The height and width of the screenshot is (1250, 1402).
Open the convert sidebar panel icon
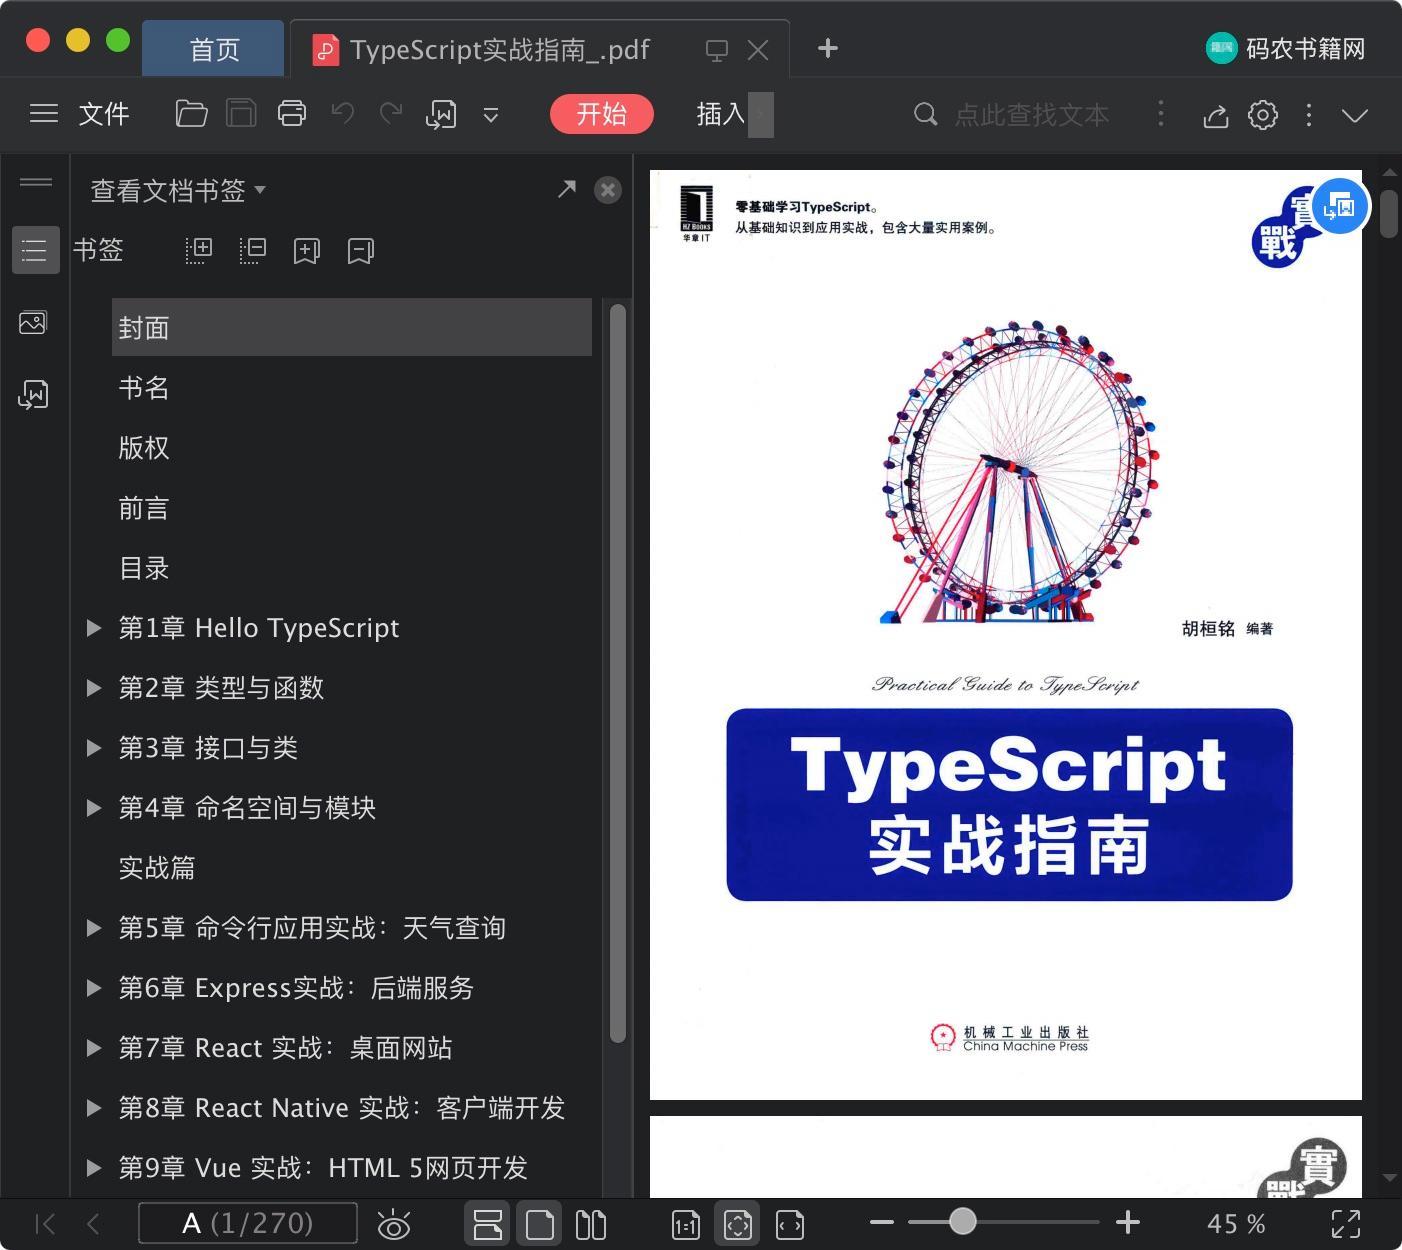click(33, 394)
